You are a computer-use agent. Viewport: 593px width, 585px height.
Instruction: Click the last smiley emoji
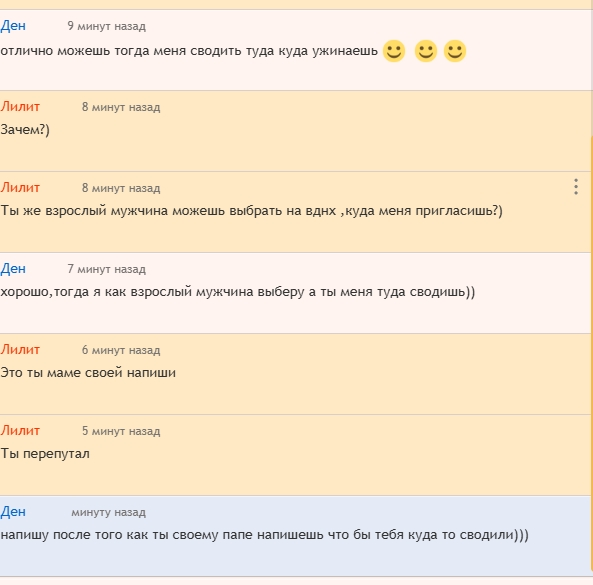[x=455, y=51]
